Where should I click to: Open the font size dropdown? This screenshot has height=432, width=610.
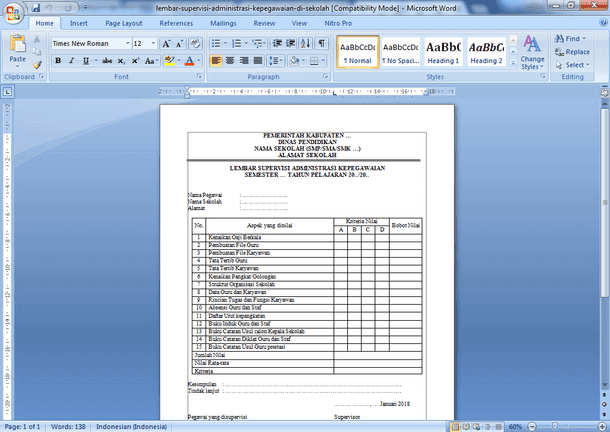153,43
